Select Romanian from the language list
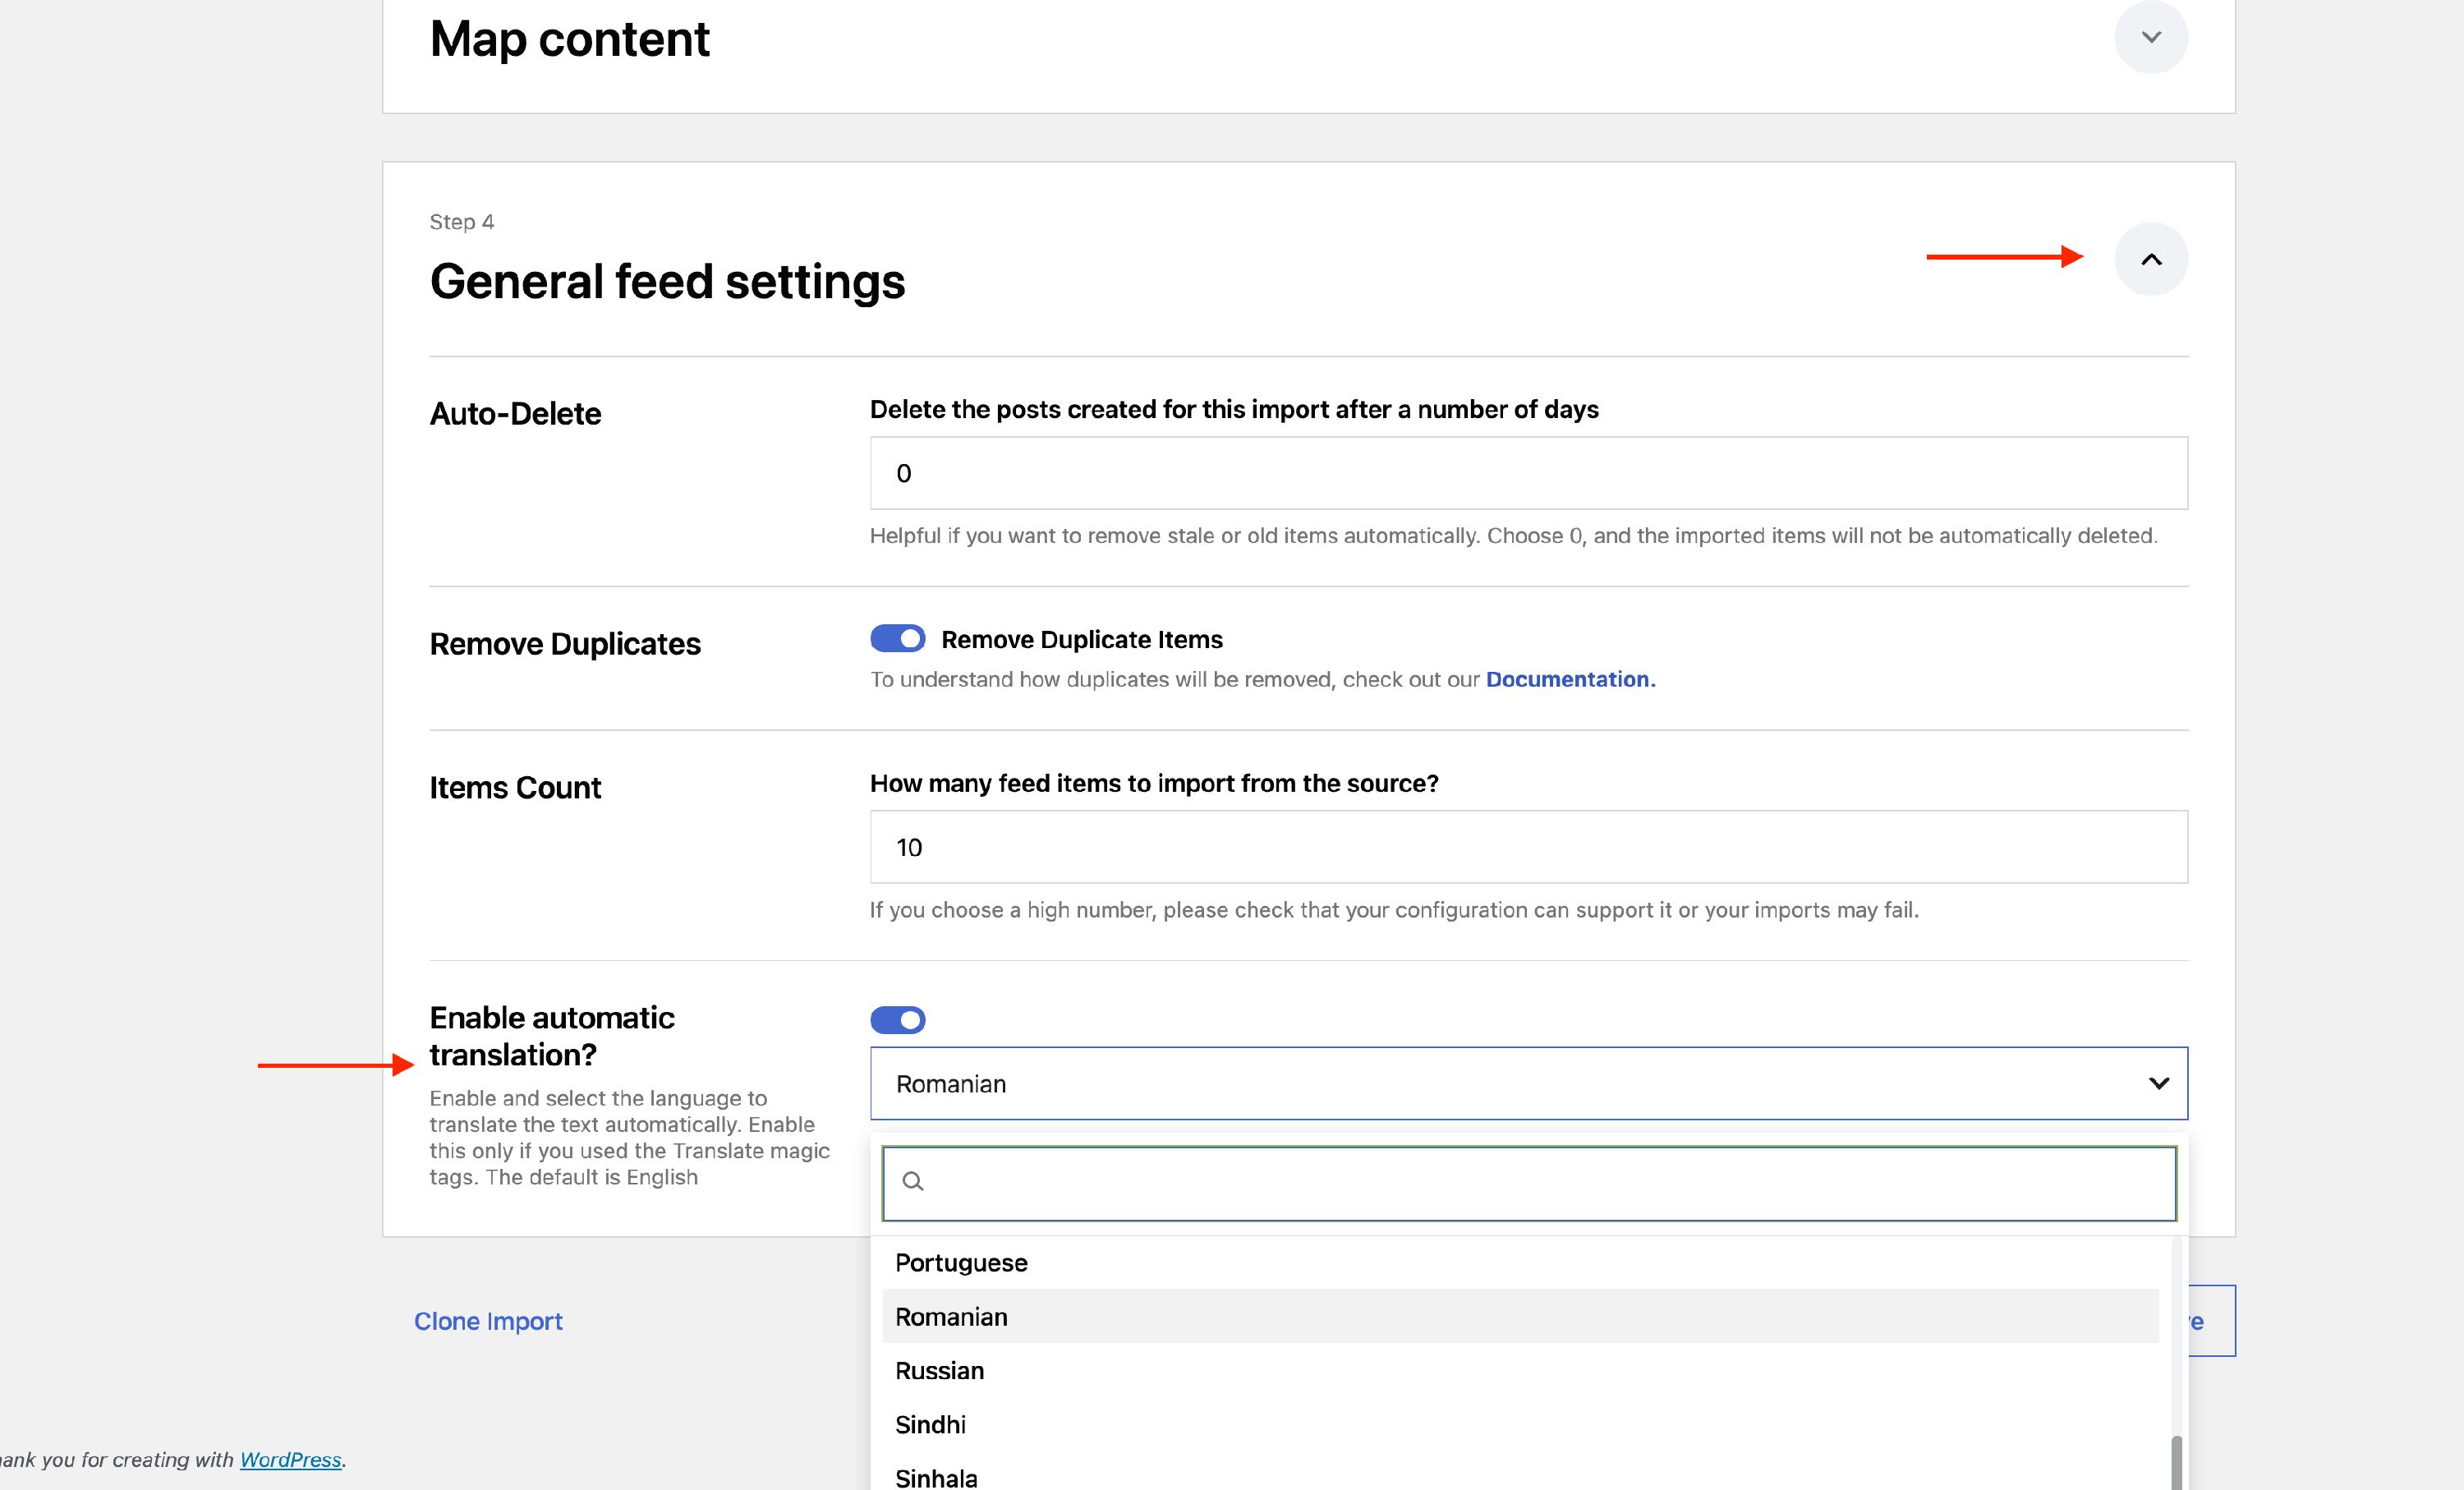The height and width of the screenshot is (1490, 2464). pyautogui.click(x=951, y=1316)
